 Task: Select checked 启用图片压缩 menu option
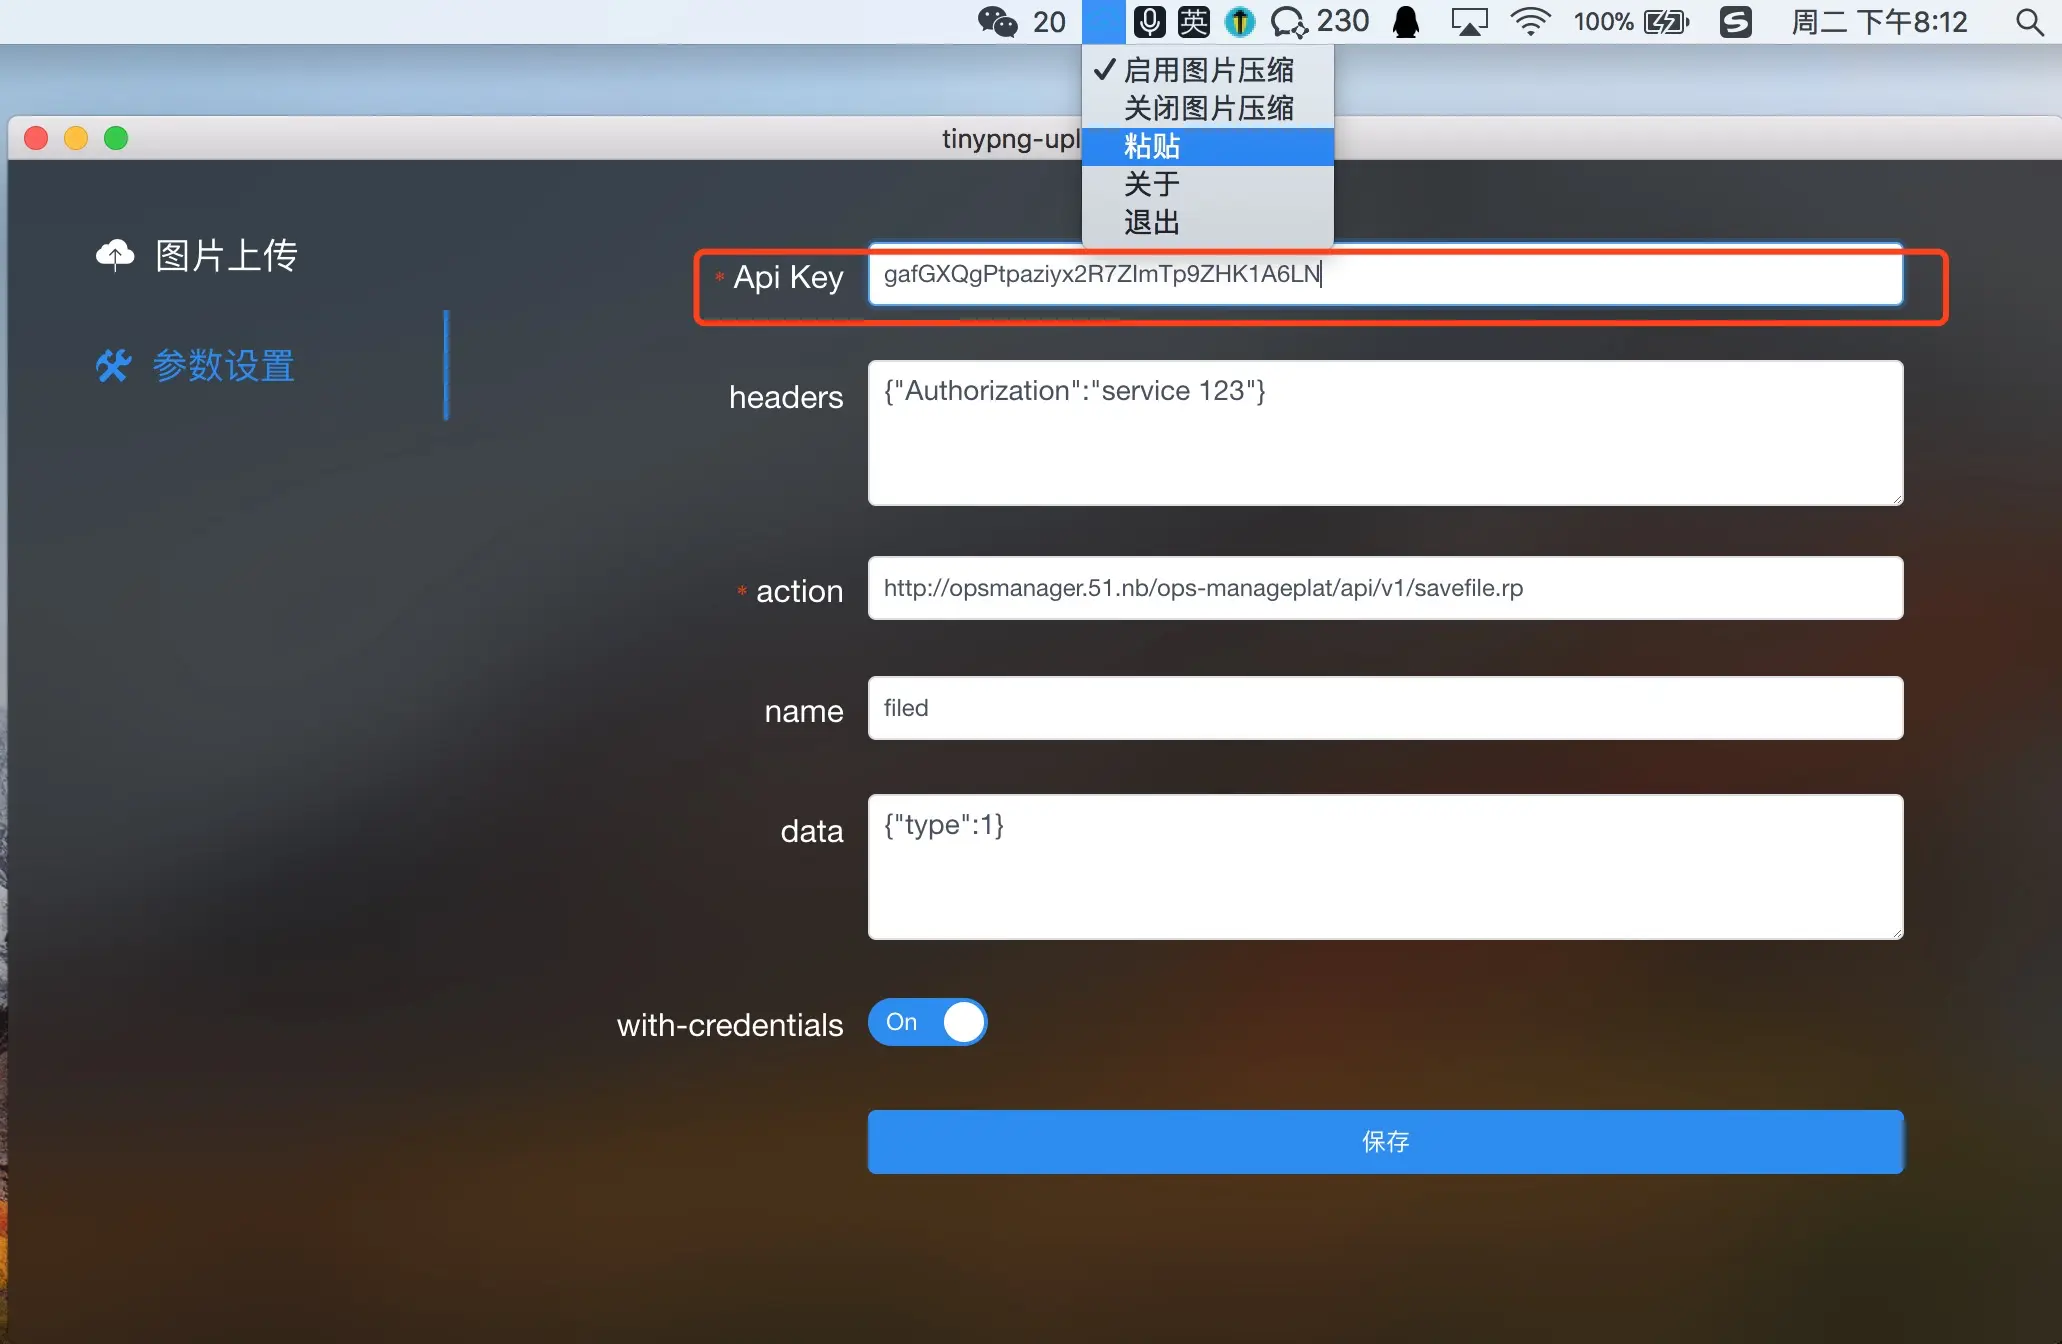pos(1207,70)
